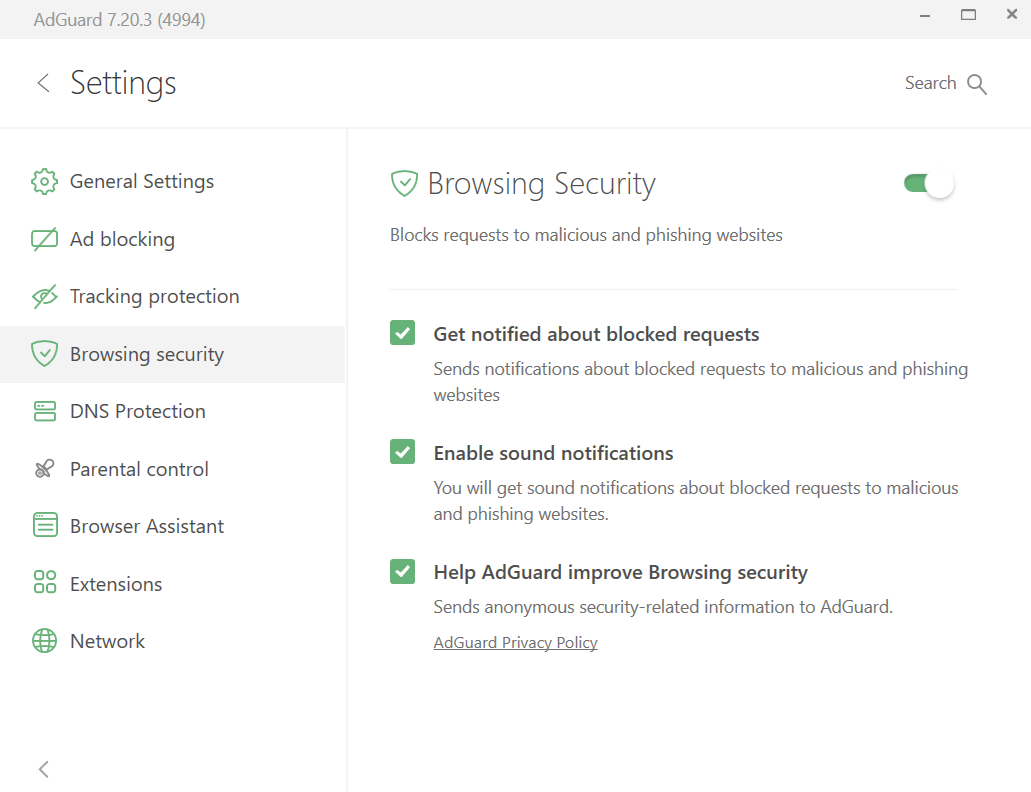Click the DNS Protection server icon
This screenshot has width=1031, height=792.
click(x=44, y=411)
